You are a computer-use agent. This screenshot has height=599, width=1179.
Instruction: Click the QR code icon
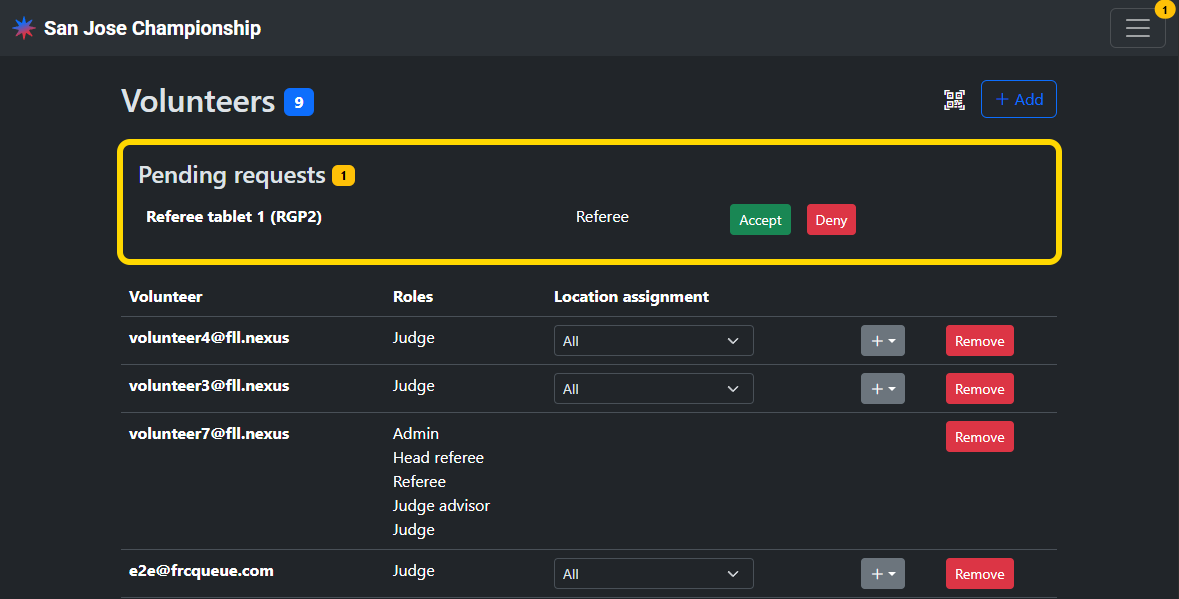(x=954, y=99)
